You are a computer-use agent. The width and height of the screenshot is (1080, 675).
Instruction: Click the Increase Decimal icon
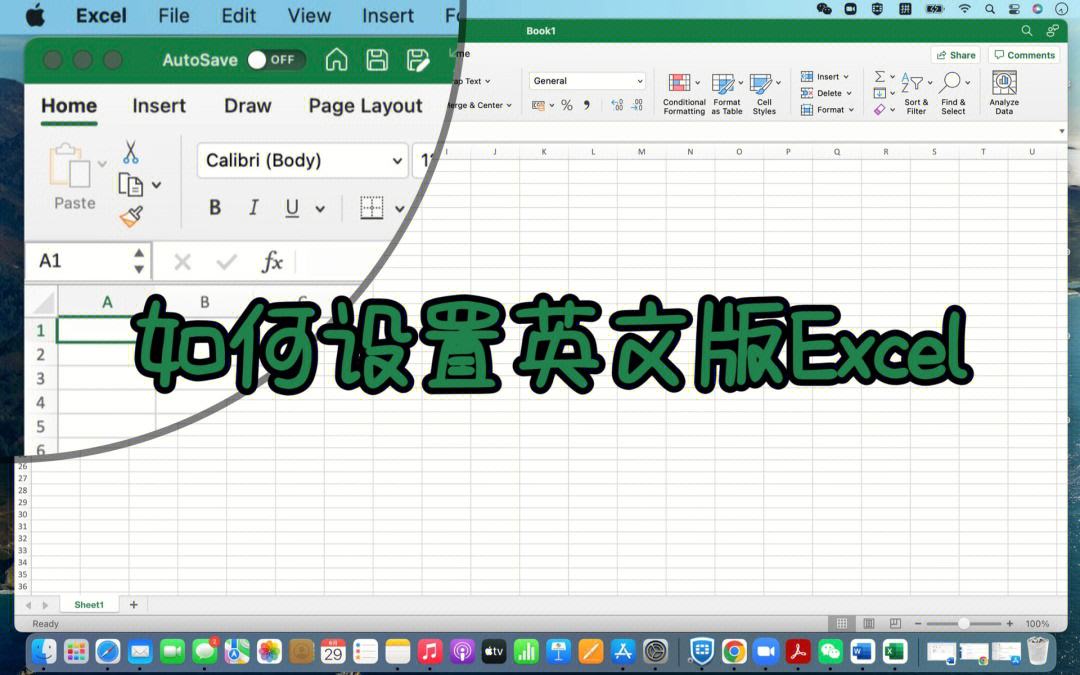[617, 105]
